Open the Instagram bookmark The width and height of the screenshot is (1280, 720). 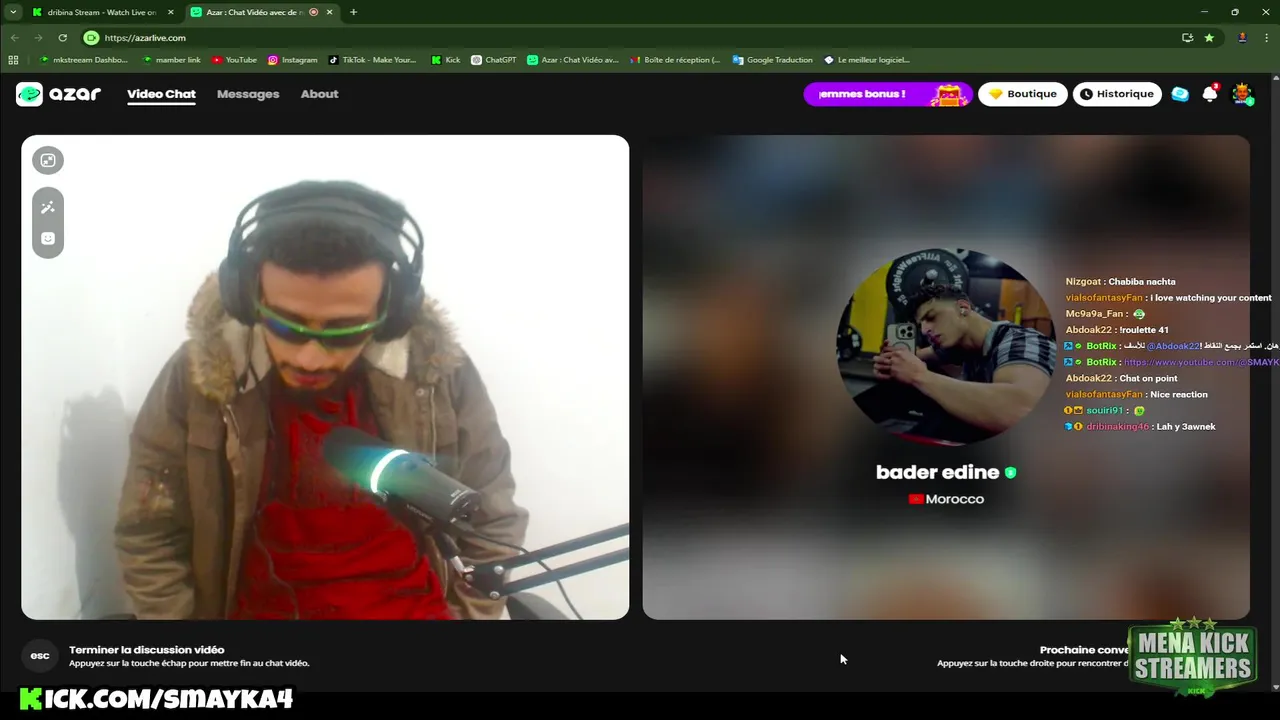tap(292, 60)
